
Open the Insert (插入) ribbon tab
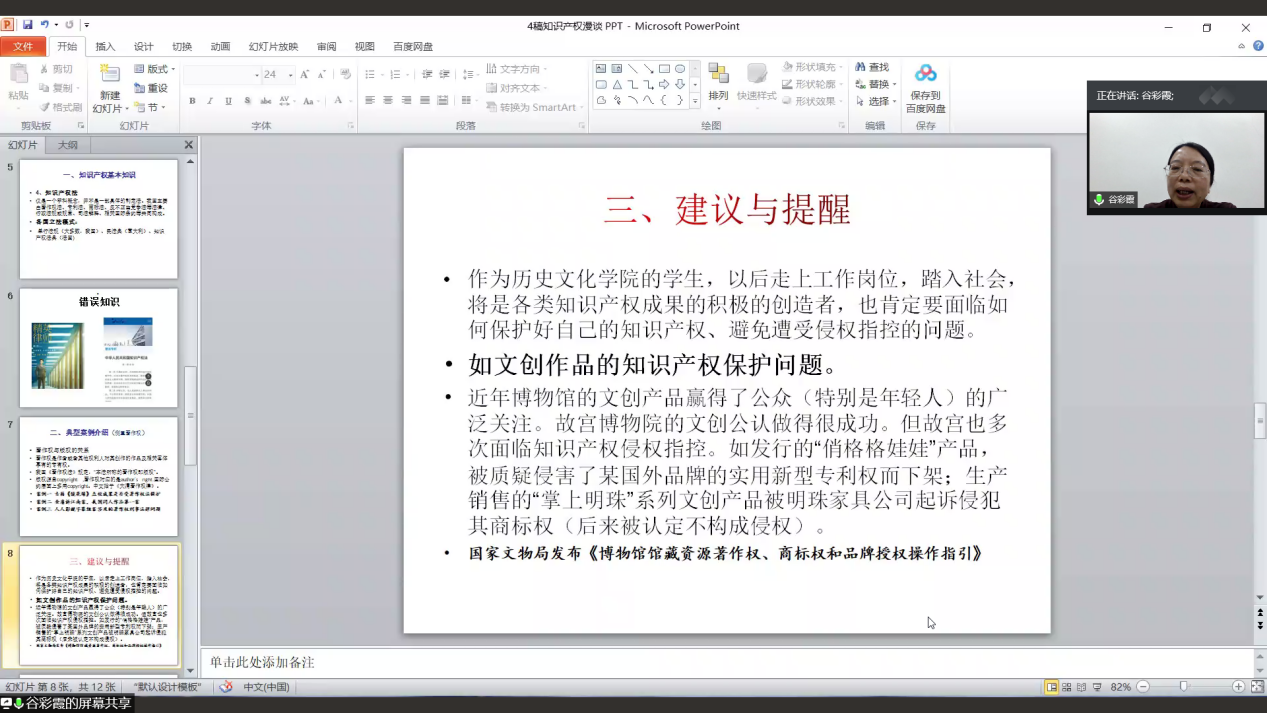(x=105, y=47)
